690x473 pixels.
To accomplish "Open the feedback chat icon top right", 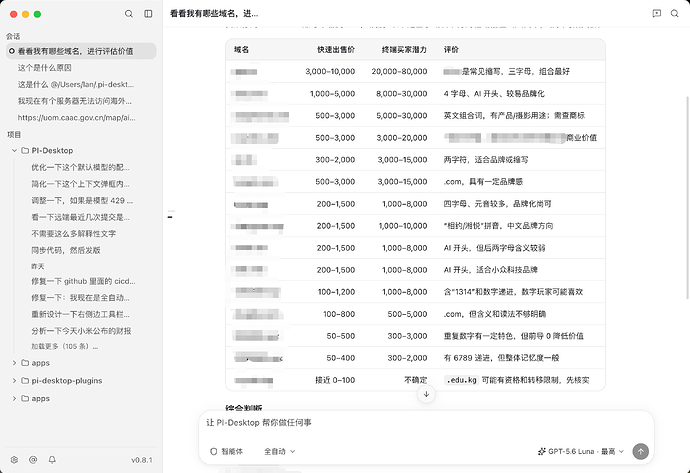I will click(657, 14).
